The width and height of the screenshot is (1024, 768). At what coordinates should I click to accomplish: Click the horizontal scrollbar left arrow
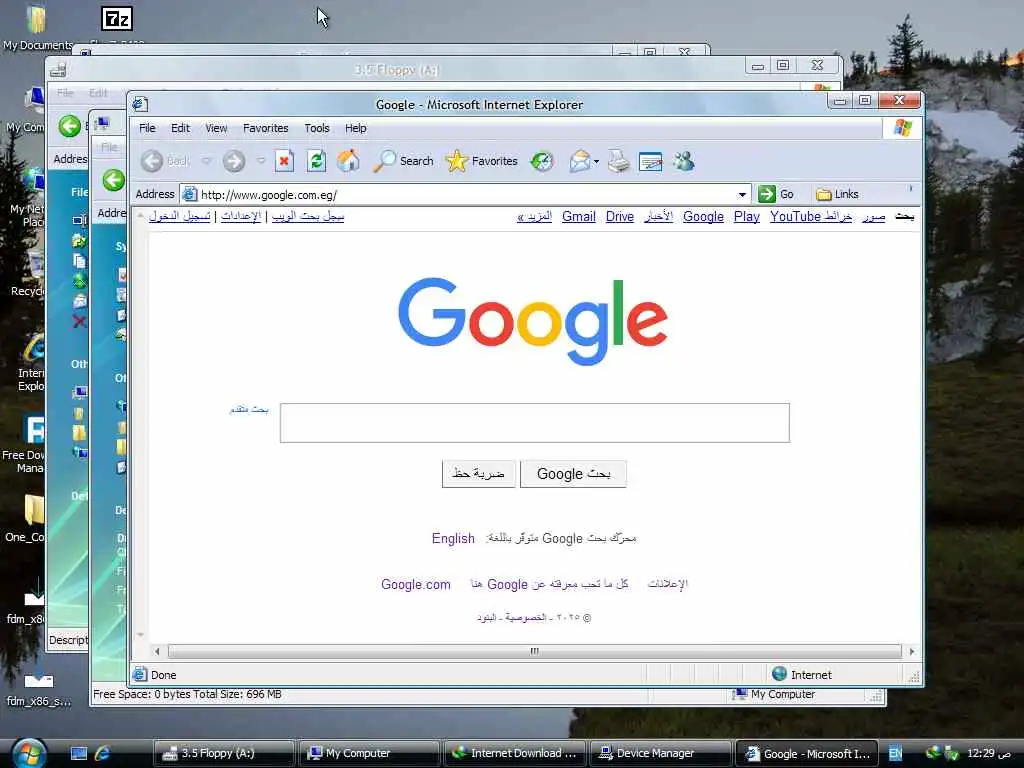click(x=157, y=651)
